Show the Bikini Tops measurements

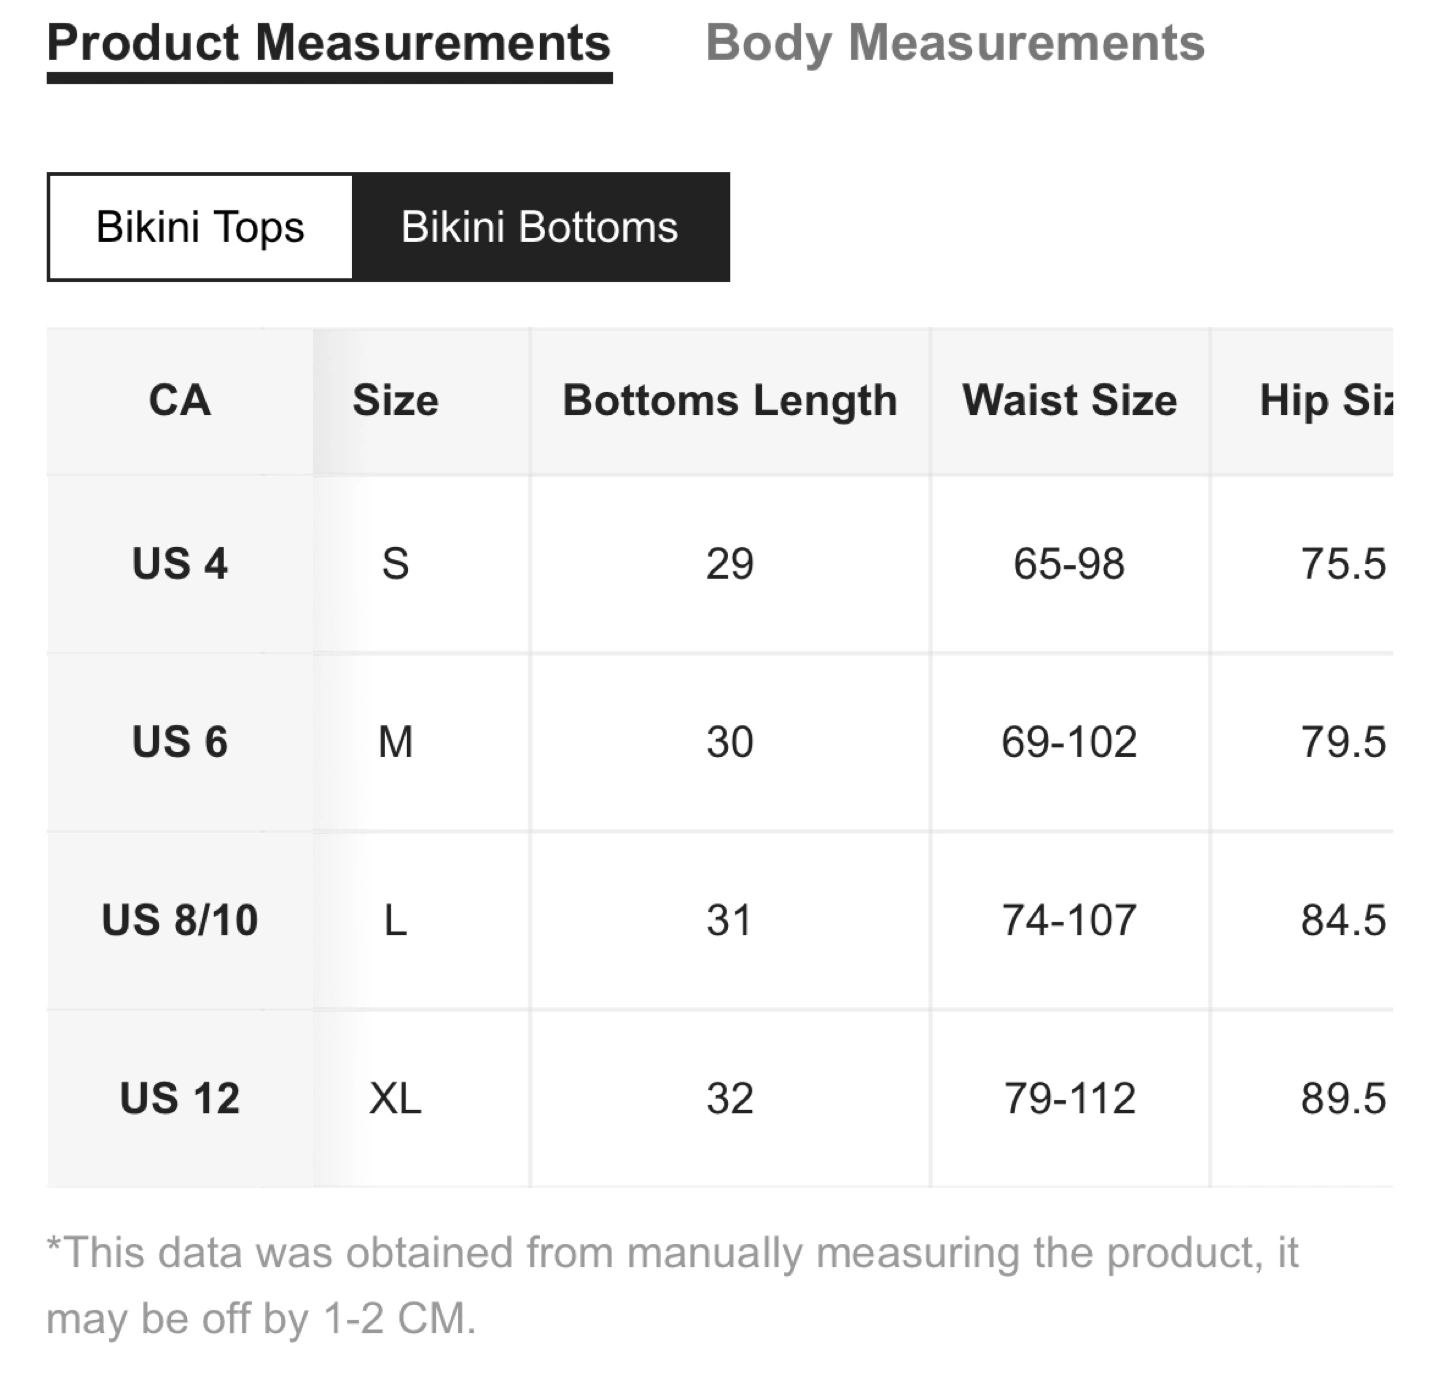pyautogui.click(x=200, y=227)
